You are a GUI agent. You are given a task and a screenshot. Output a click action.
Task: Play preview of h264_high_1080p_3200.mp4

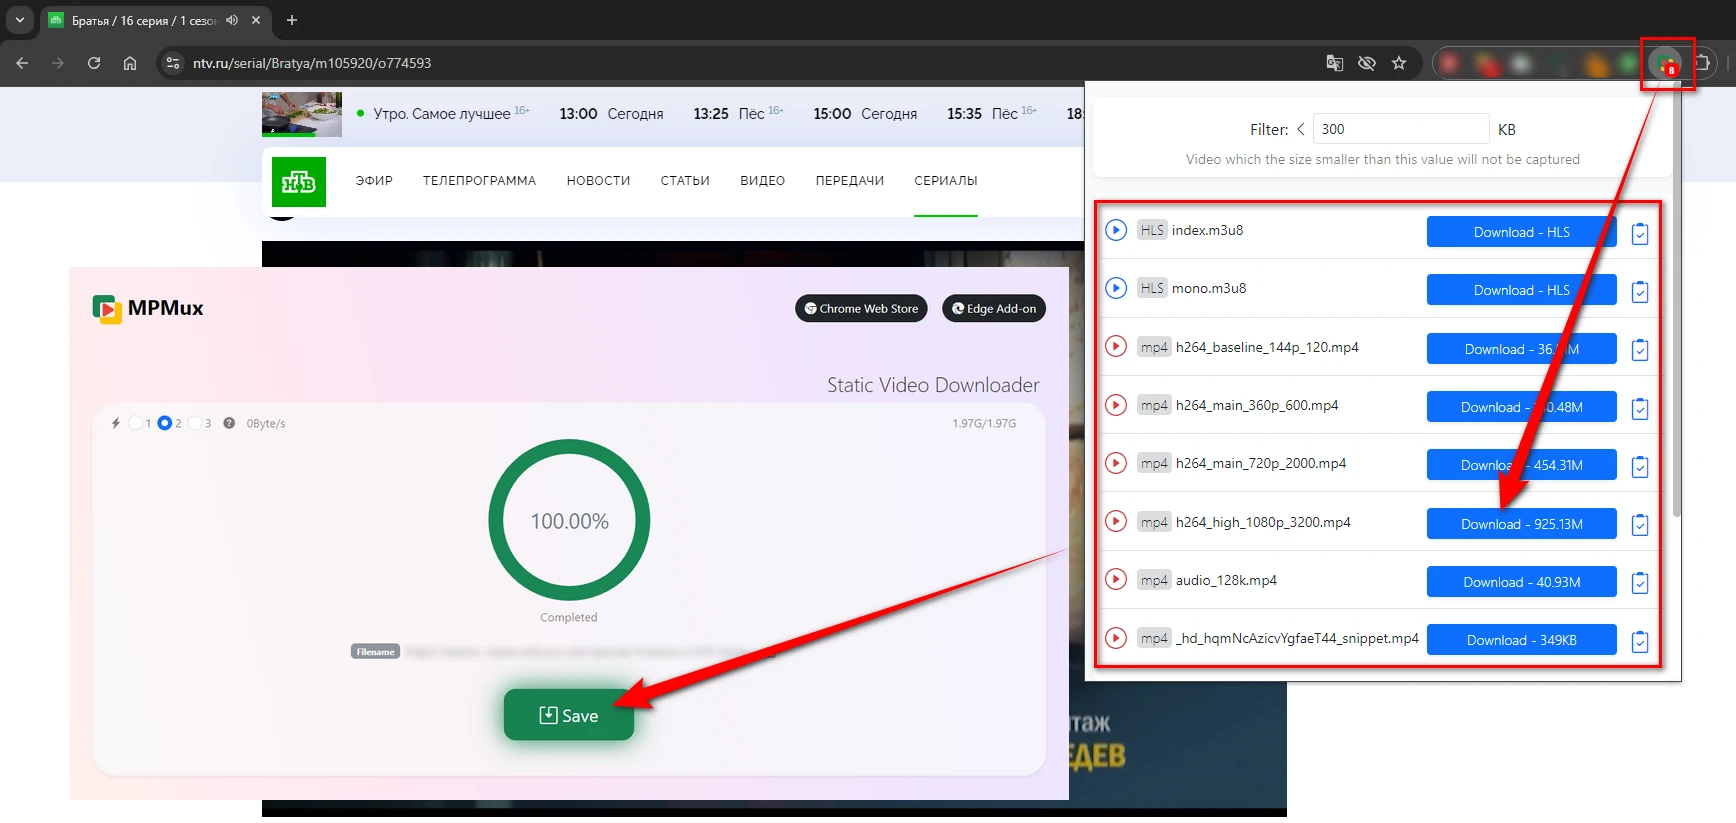(1116, 522)
